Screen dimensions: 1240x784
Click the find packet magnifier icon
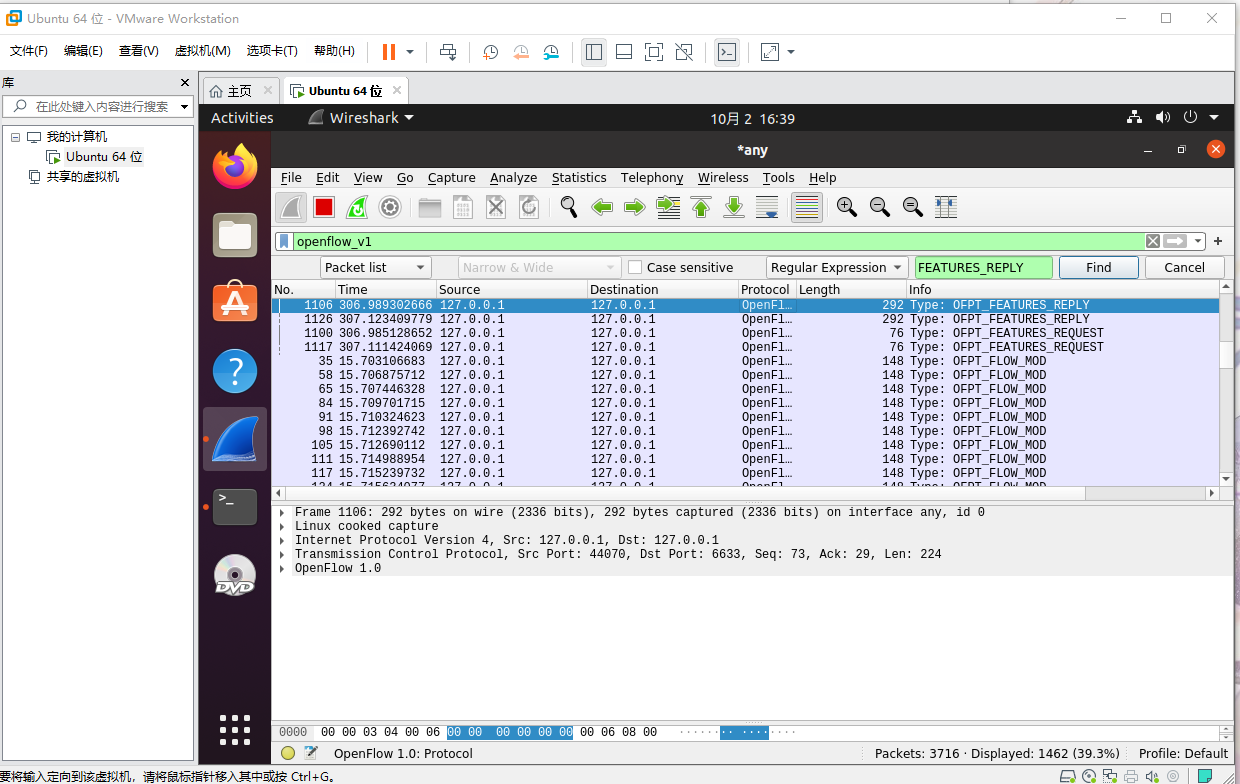pos(568,207)
